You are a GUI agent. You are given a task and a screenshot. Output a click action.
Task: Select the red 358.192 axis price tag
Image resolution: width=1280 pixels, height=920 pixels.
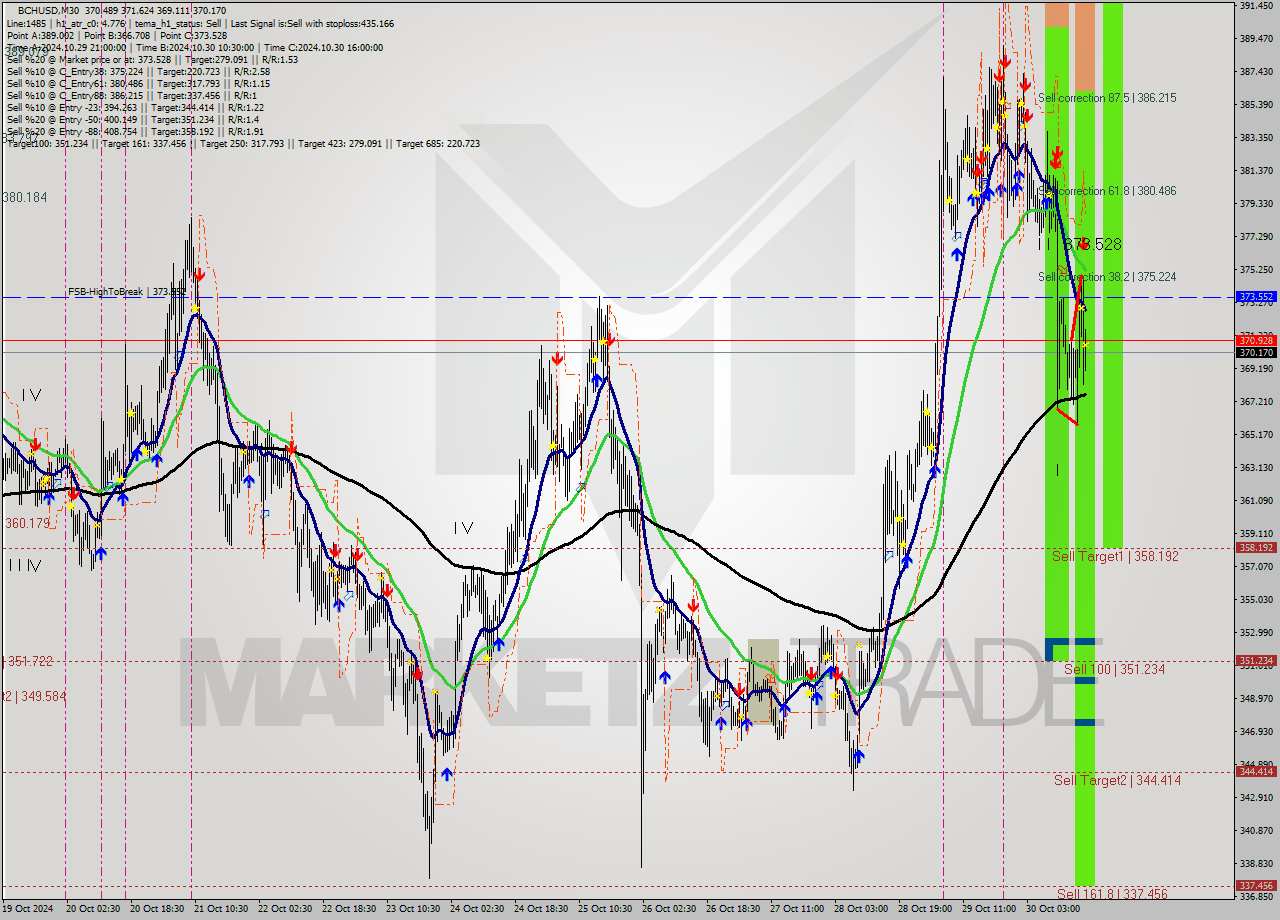point(1256,548)
